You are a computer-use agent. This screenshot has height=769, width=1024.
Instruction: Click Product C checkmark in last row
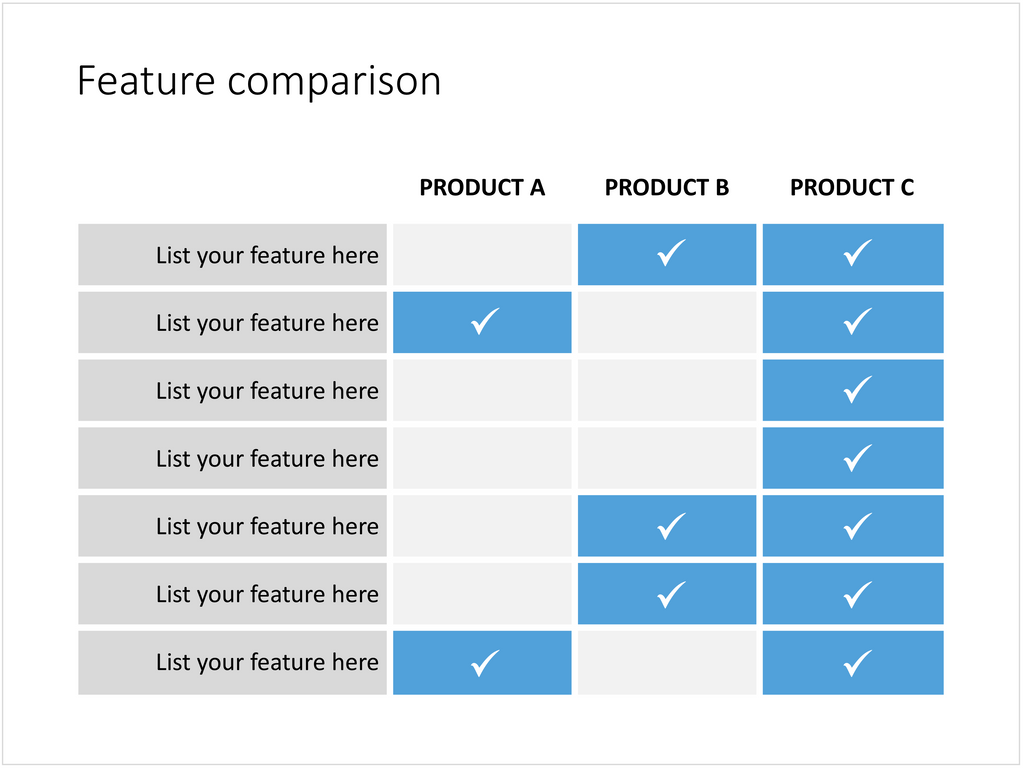(x=857, y=662)
